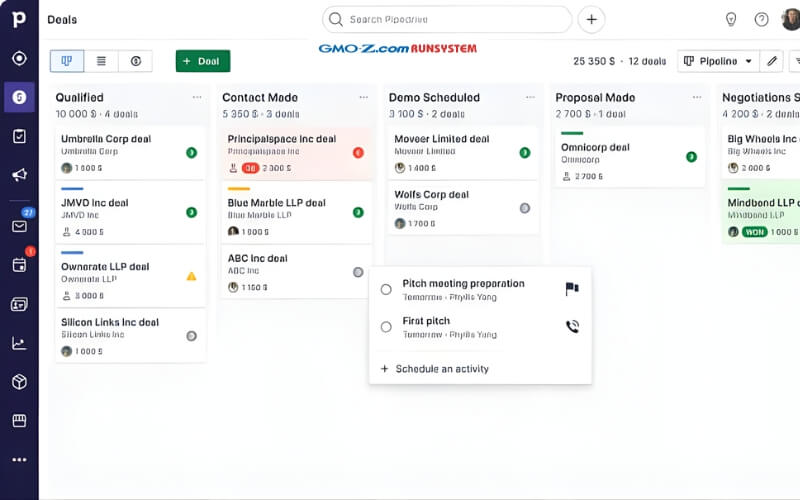Screen dimensions: 800x500
Task: Open the Sales Assistant lightbulb icon
Action: point(731,19)
